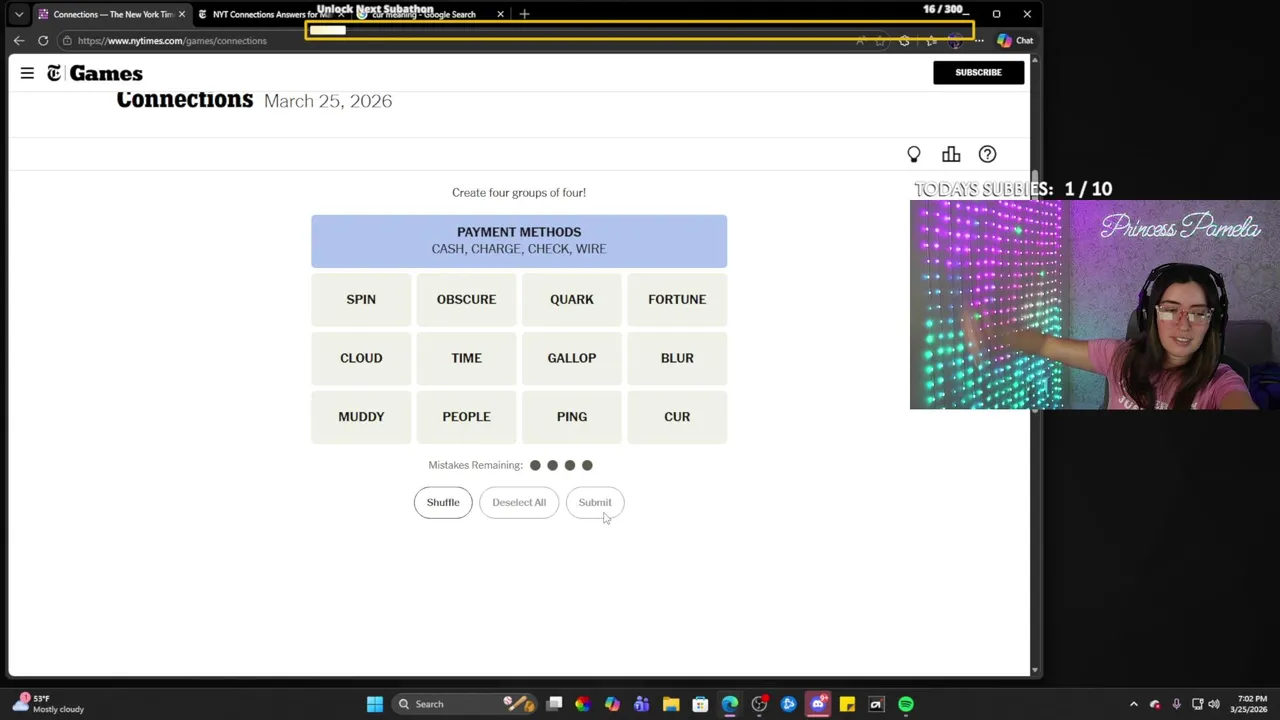
Task: Select the GALLOP tile
Action: [572, 358]
